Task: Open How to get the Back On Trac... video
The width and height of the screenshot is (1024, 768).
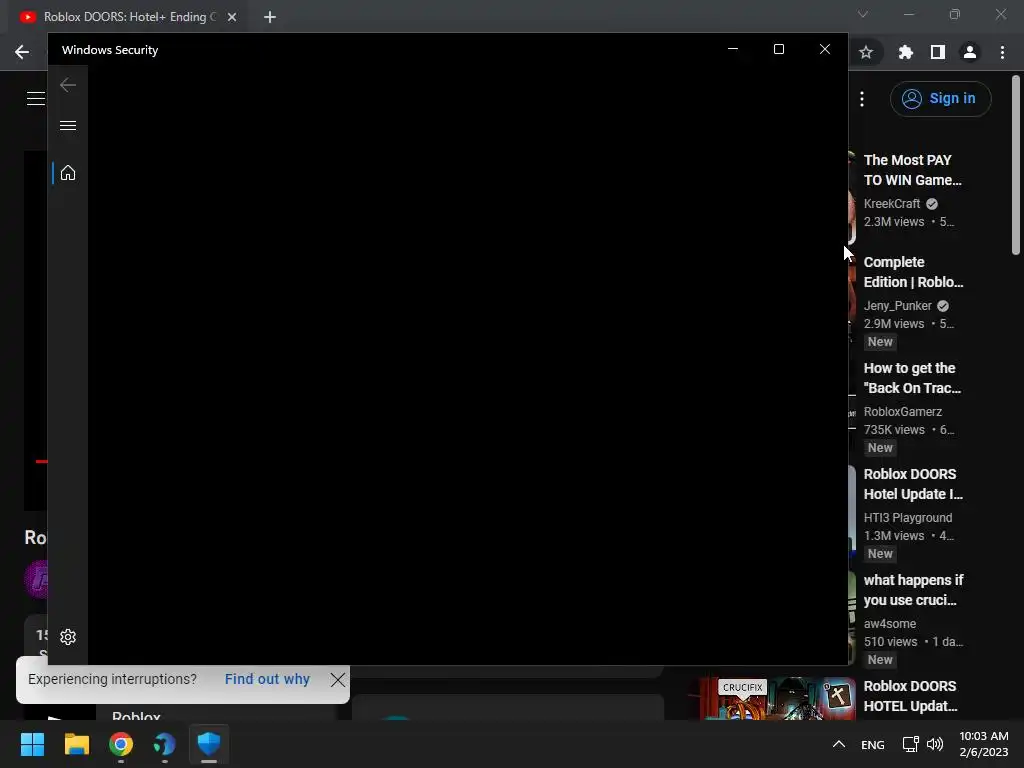Action: point(912,378)
